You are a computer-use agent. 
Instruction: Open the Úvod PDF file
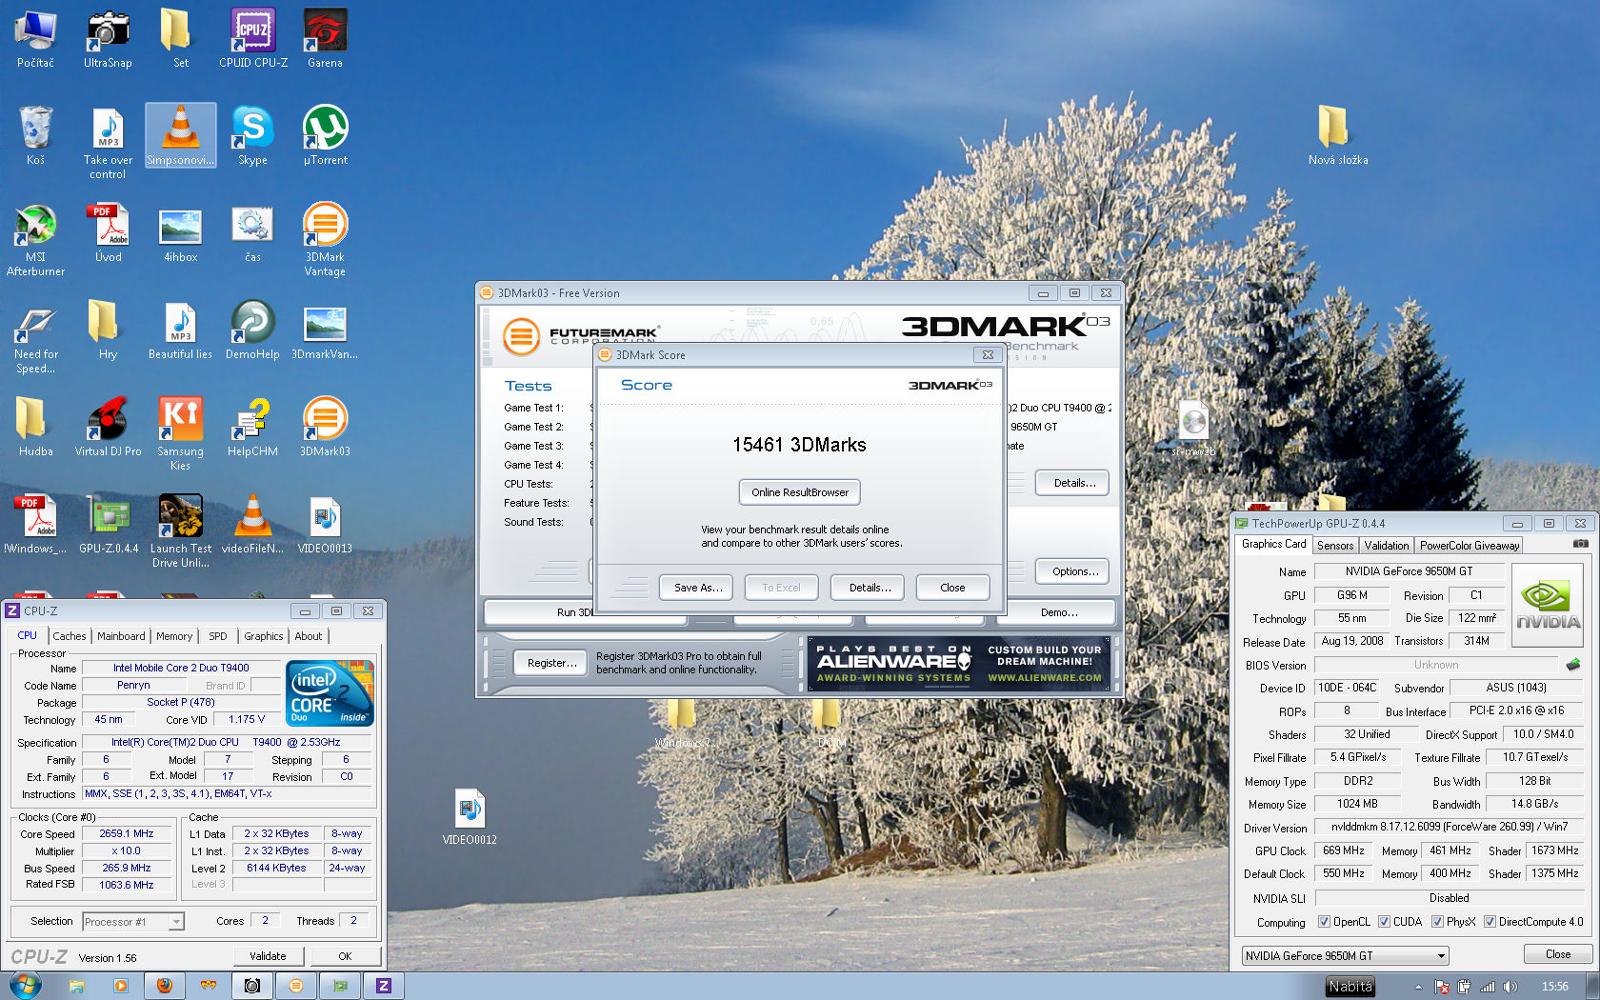click(108, 233)
